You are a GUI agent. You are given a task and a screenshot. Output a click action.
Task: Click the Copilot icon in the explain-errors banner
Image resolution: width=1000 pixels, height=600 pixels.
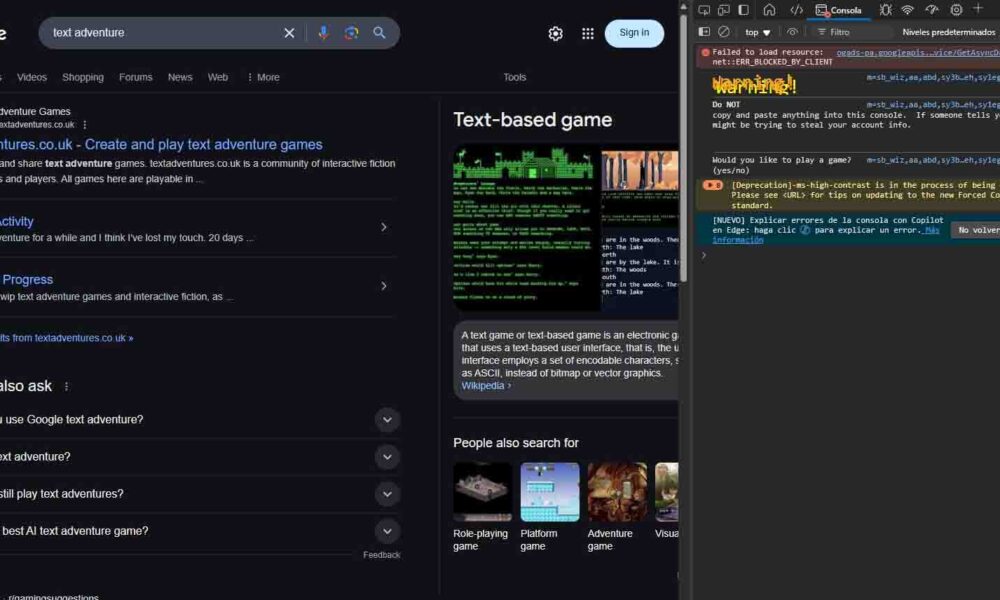point(805,230)
